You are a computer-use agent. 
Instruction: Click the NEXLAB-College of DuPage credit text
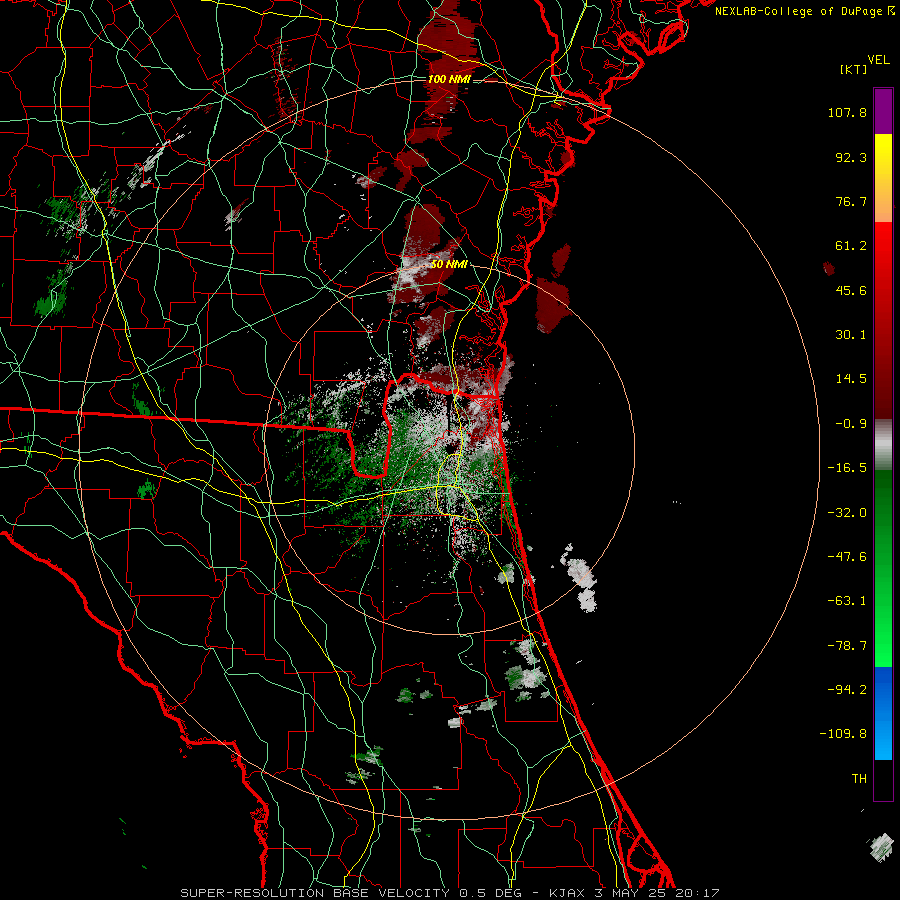coord(804,11)
